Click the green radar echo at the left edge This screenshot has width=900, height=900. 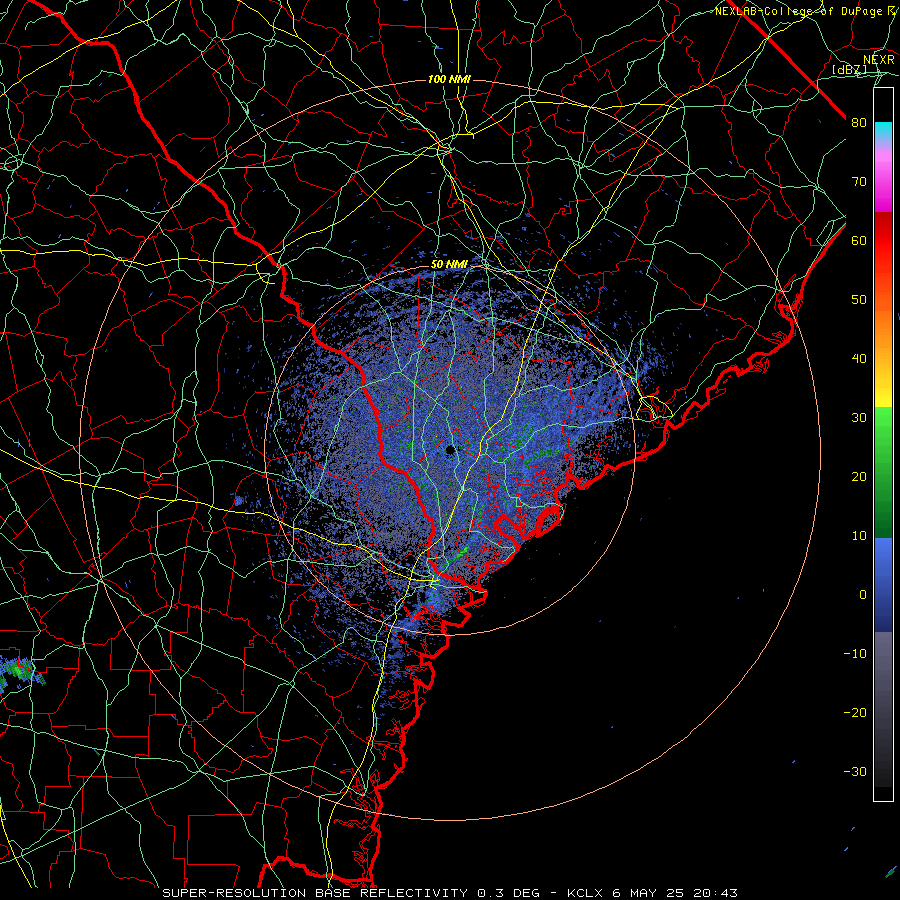pyautogui.click(x=17, y=670)
